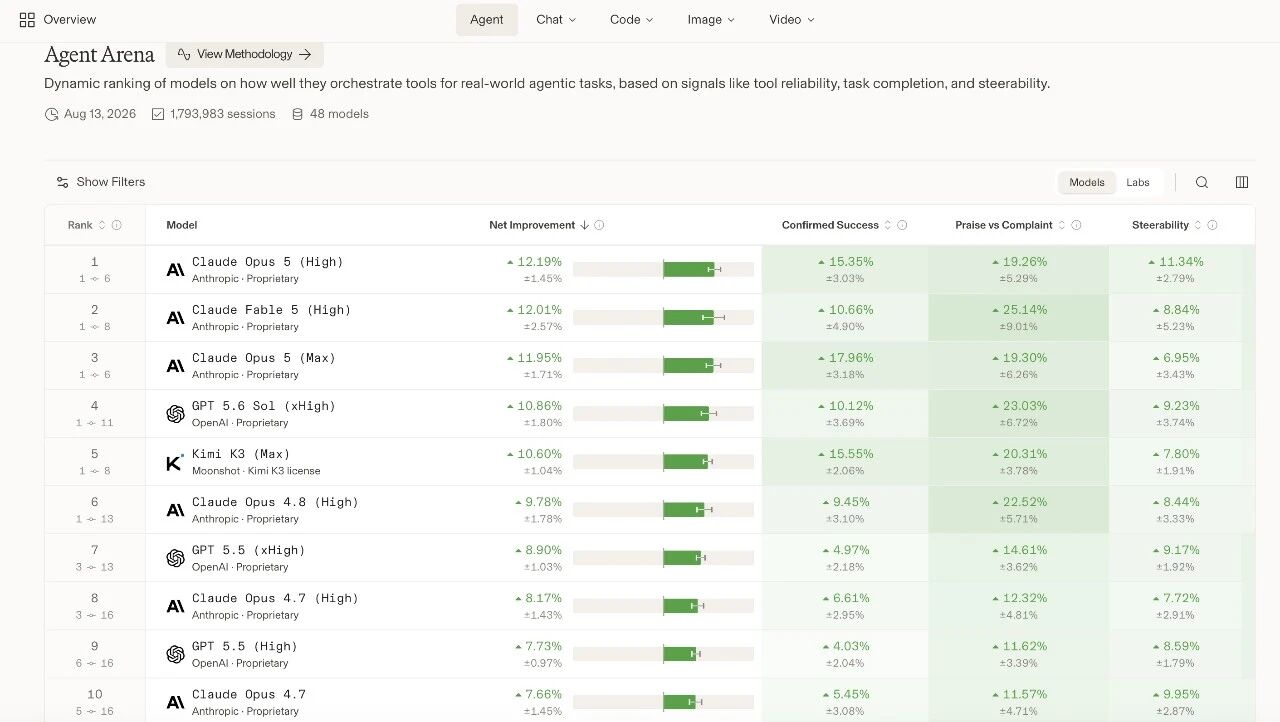The height and width of the screenshot is (722, 1280).
Task: Click the Anthropic logo for Claude Opus 5 (Max)
Action: (175, 366)
